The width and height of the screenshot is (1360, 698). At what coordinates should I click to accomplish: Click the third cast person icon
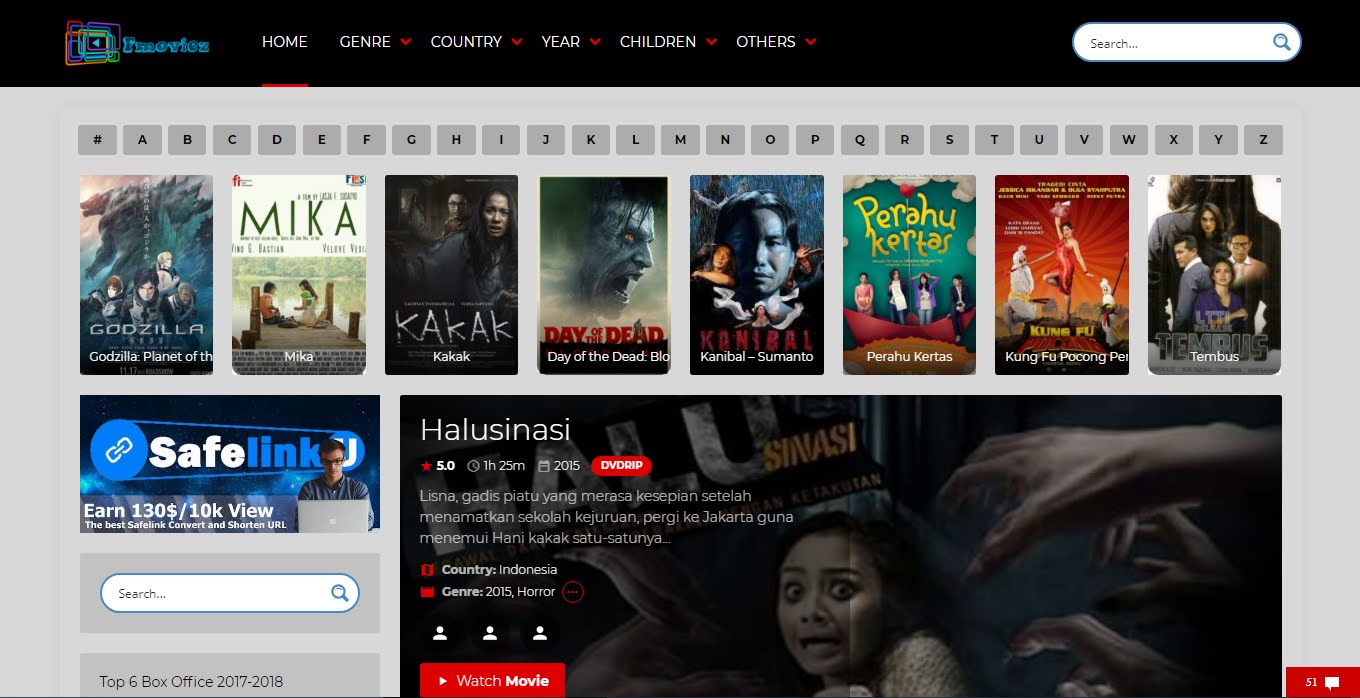tap(540, 633)
